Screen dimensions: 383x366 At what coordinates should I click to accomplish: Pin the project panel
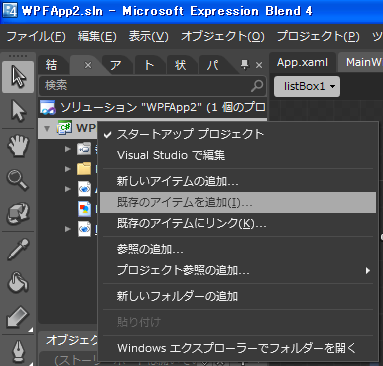tap(244, 64)
